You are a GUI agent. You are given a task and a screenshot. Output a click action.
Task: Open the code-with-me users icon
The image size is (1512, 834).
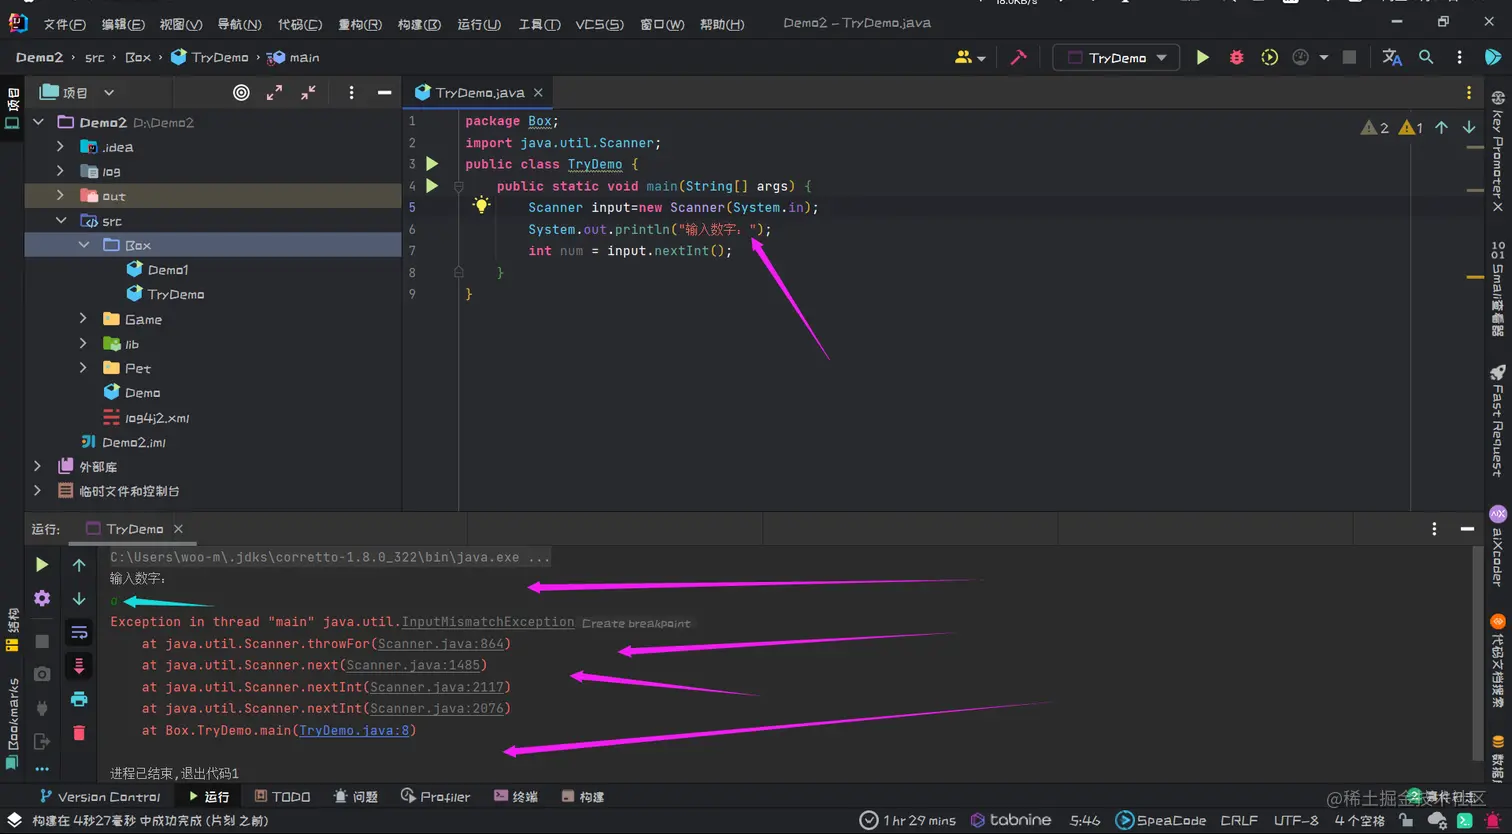(x=969, y=58)
